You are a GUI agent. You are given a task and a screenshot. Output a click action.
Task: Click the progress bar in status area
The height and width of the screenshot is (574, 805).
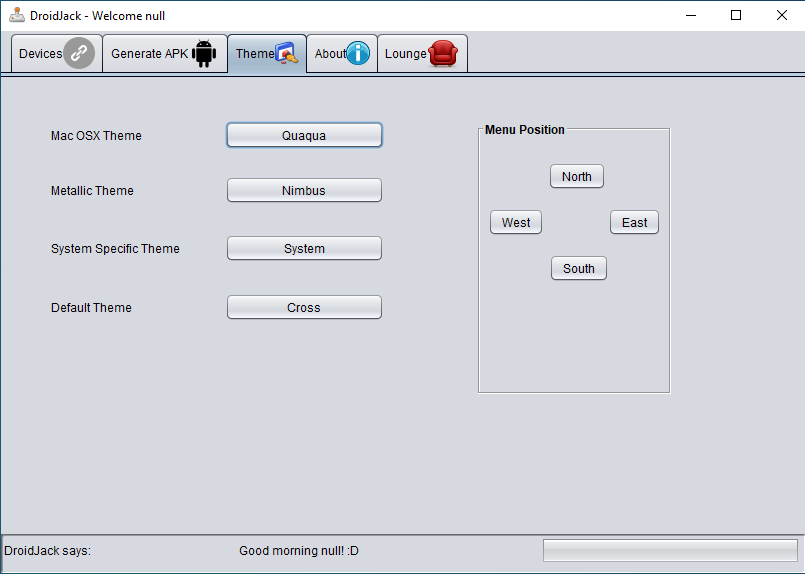(x=670, y=550)
